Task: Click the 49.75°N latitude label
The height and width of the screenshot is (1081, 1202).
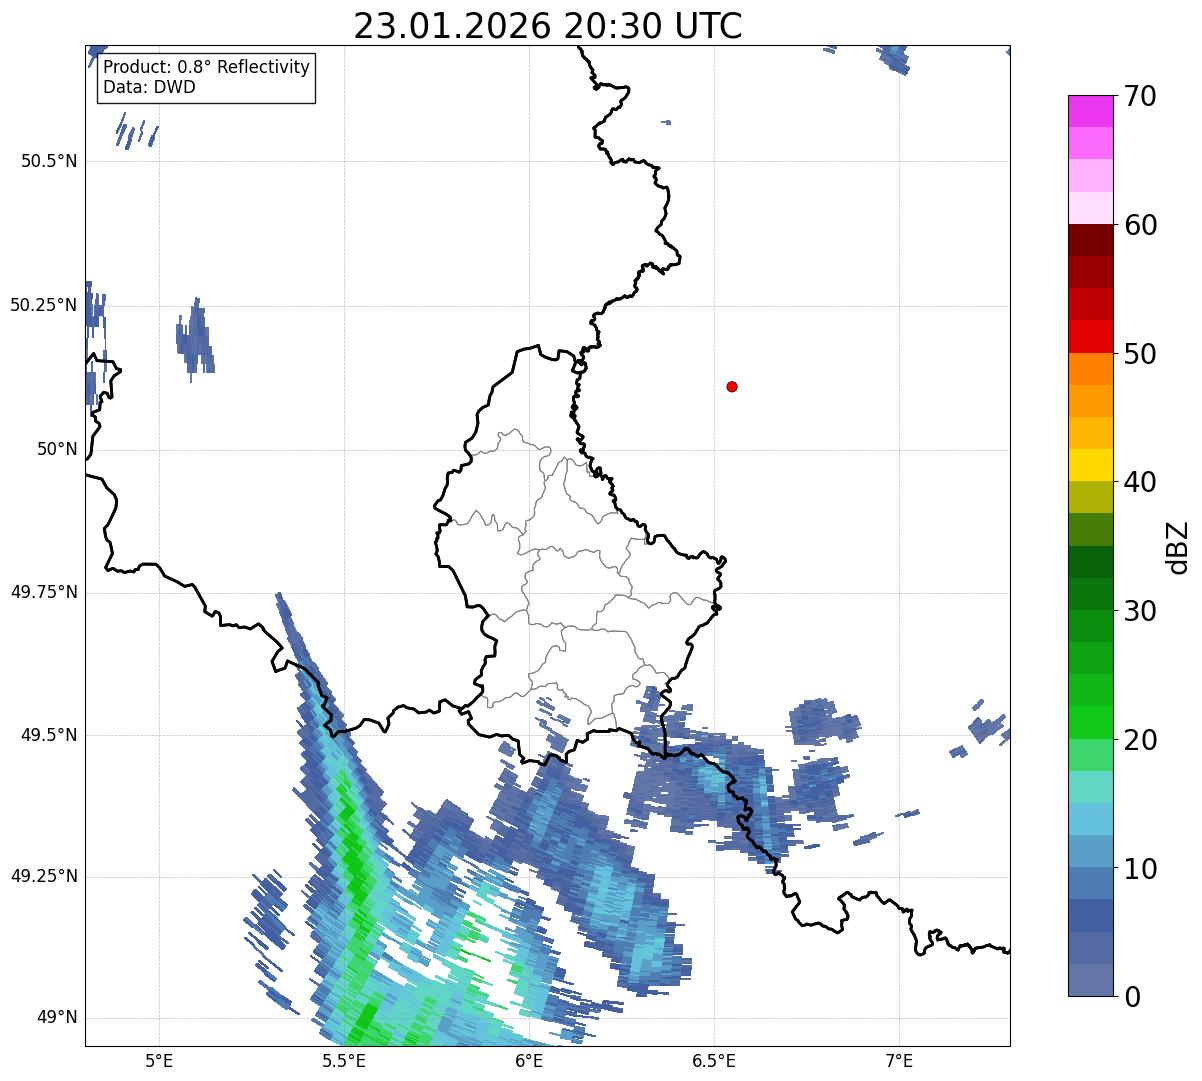Action: click(x=44, y=592)
